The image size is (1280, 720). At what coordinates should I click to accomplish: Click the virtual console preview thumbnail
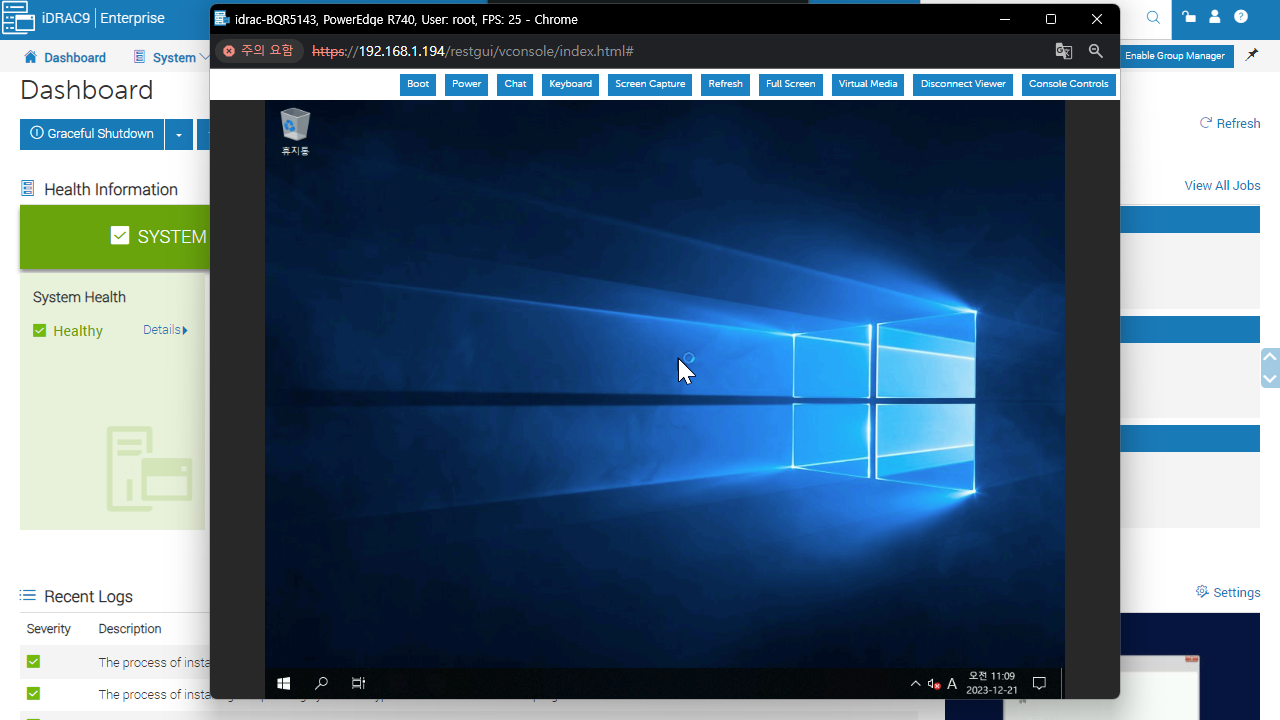pyautogui.click(x=1102, y=666)
